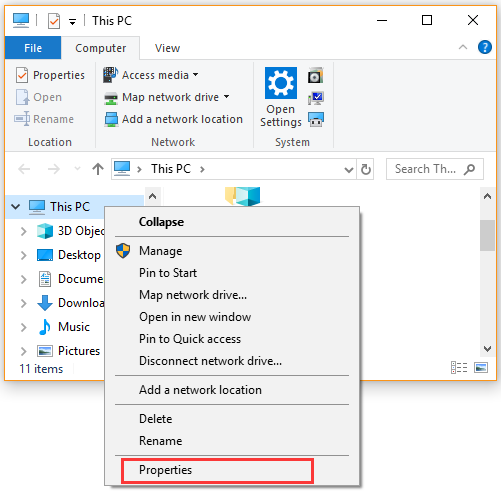Viewport: 501px width, 492px height.
Task: Choose Delete in the context menu
Action: tap(232, 419)
